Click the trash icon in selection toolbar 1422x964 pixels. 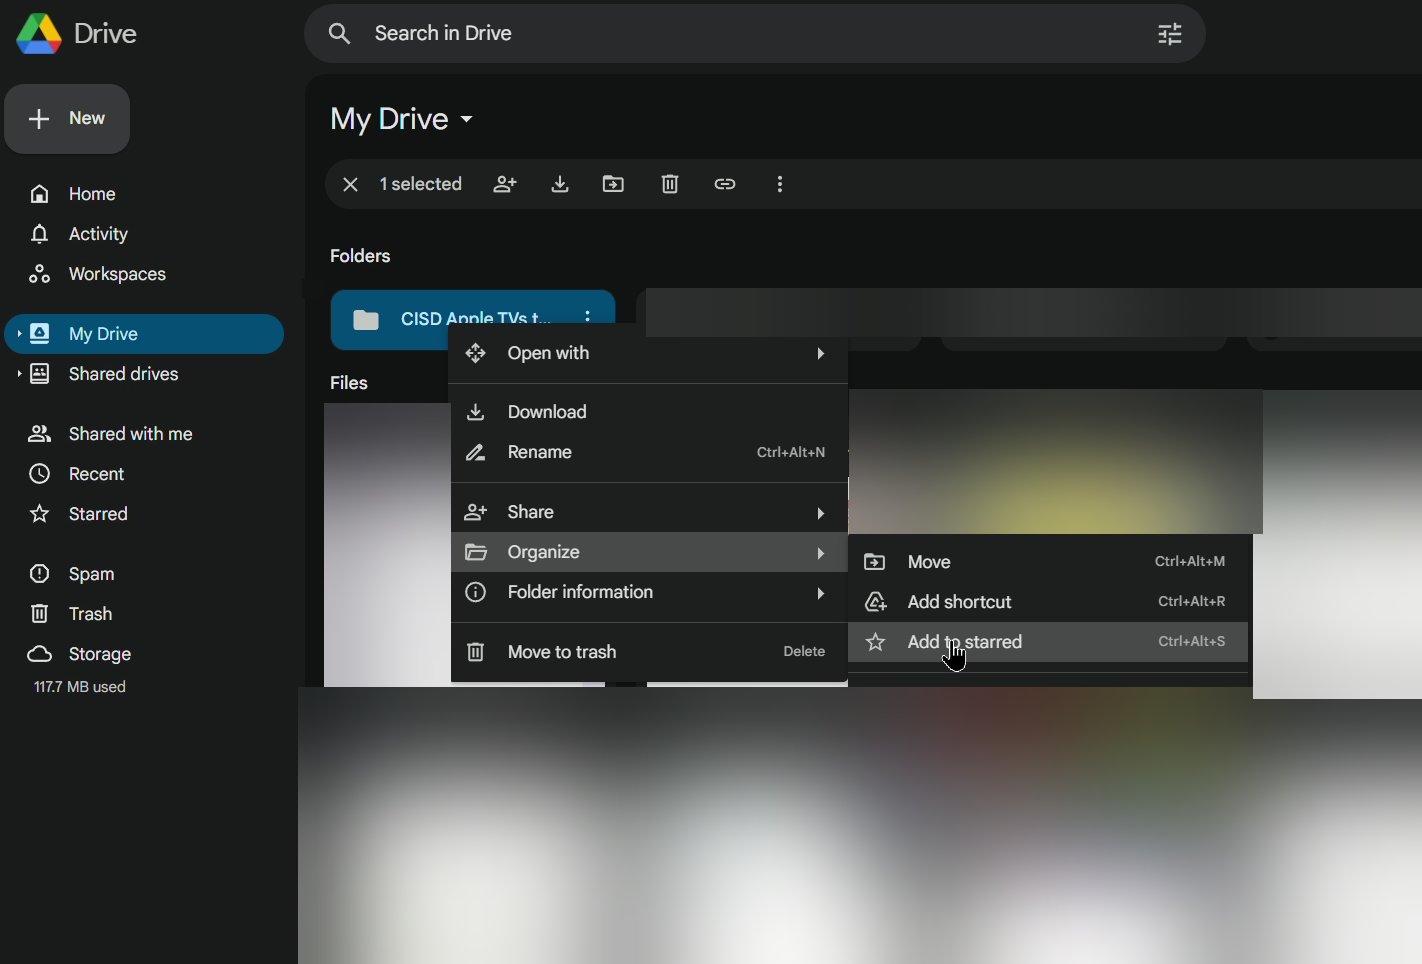coord(670,184)
